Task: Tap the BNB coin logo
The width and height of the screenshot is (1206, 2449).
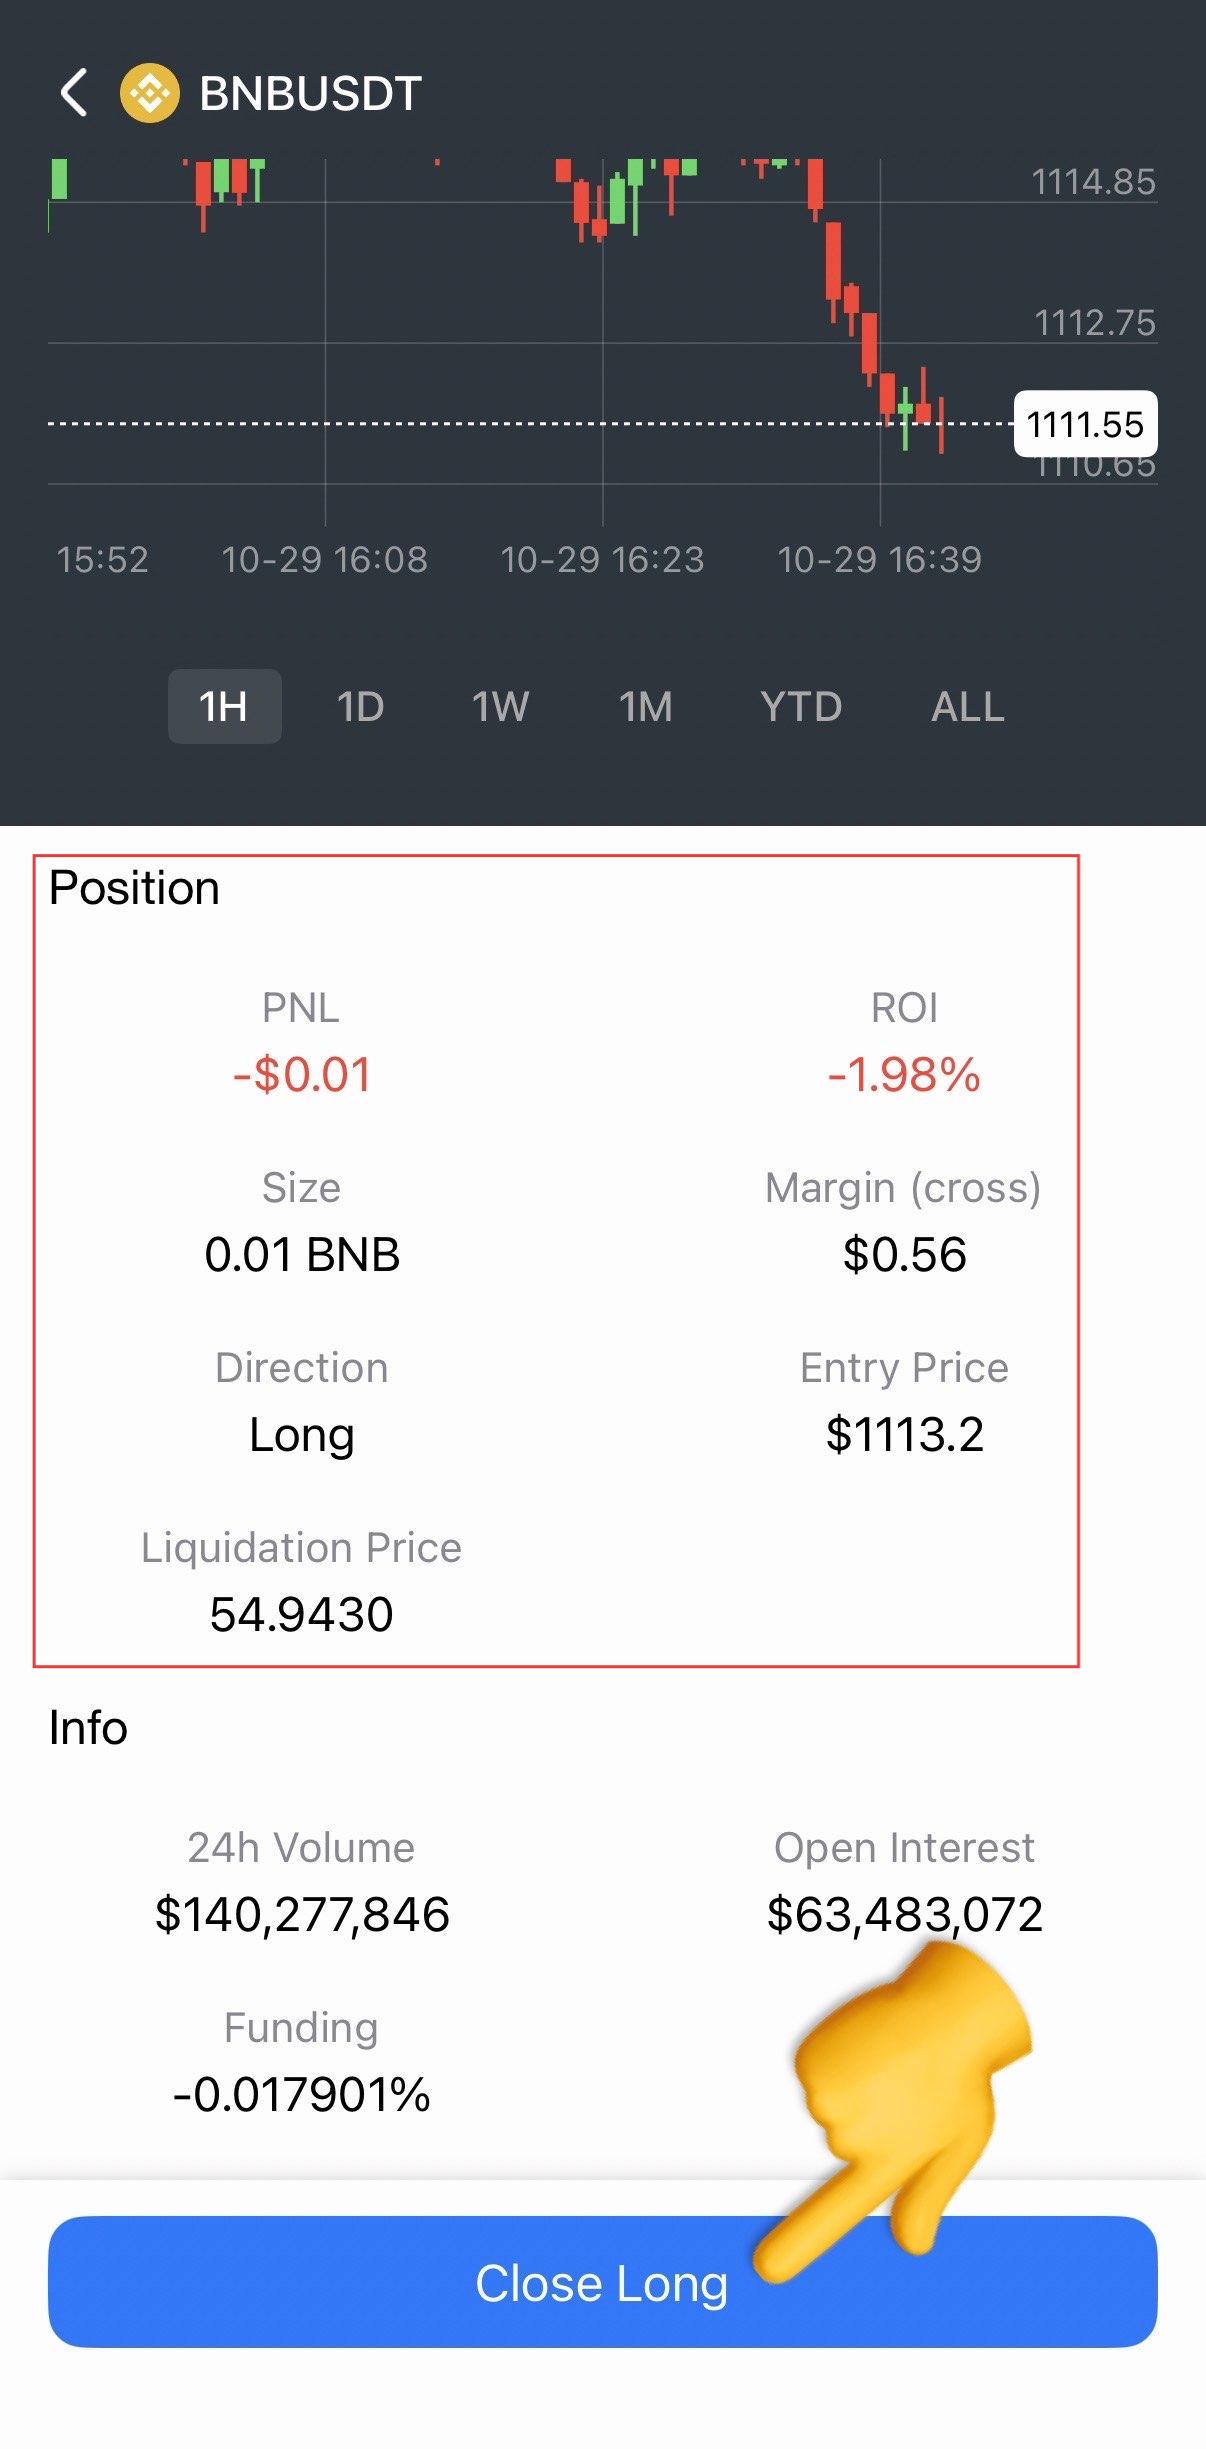Action: [x=149, y=93]
